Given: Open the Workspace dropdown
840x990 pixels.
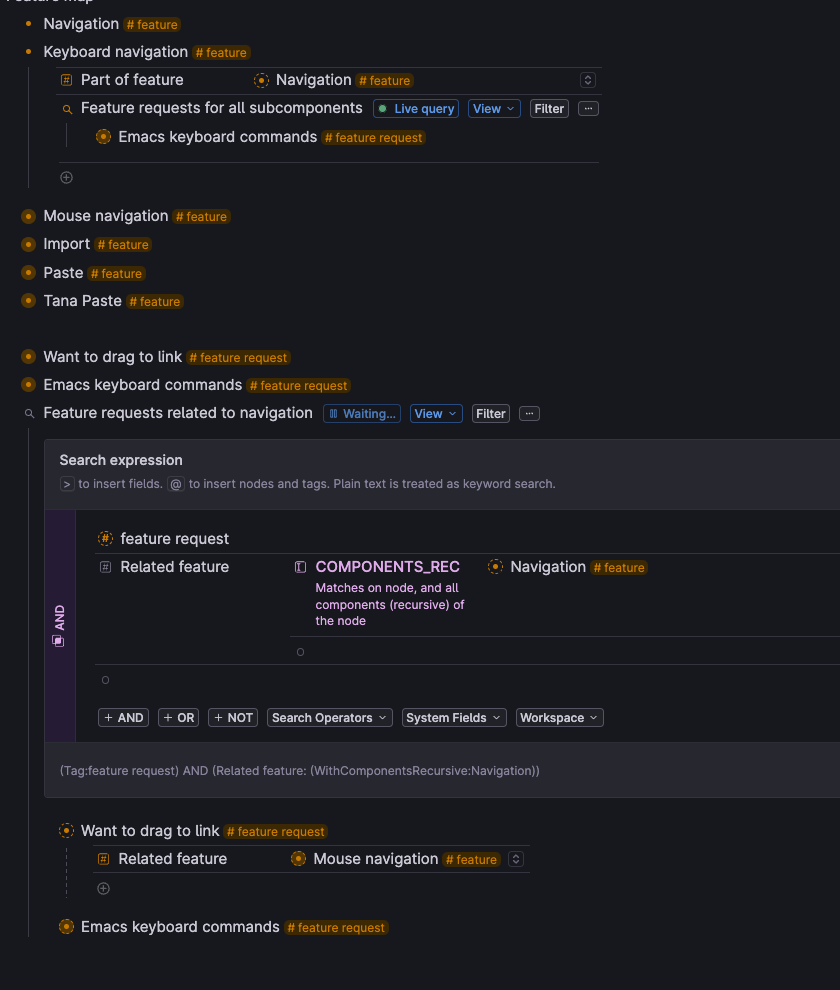Looking at the screenshot, I should coord(560,718).
